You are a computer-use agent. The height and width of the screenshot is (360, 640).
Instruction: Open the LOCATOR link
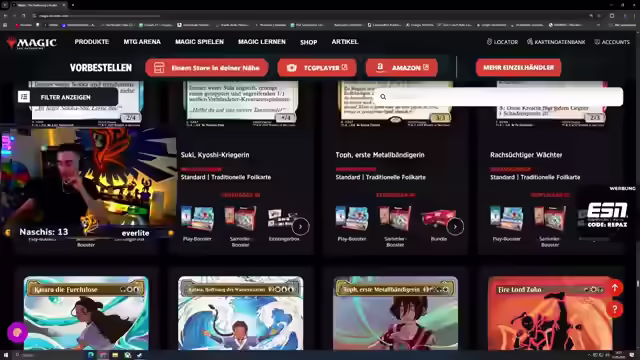[x=502, y=42]
